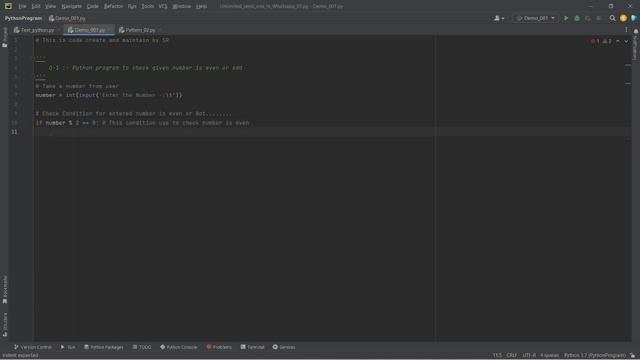Open the Version Control tool window
Screen dimensions: 640x360
(33, 347)
